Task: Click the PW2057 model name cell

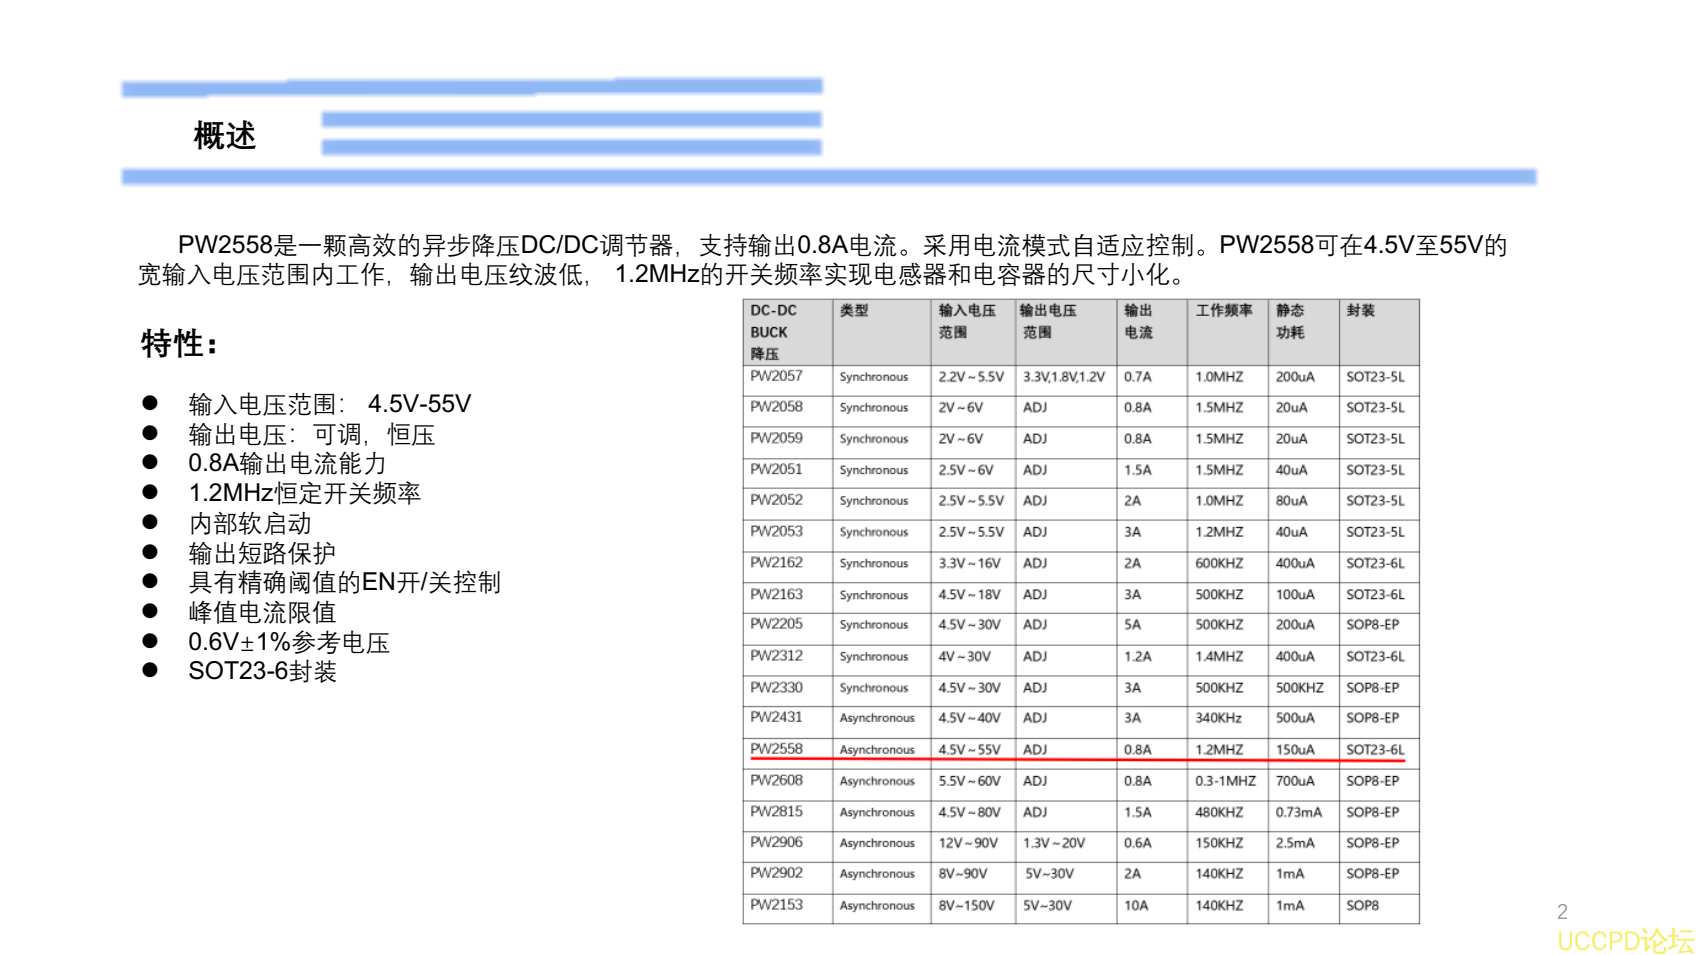Action: tap(773, 377)
